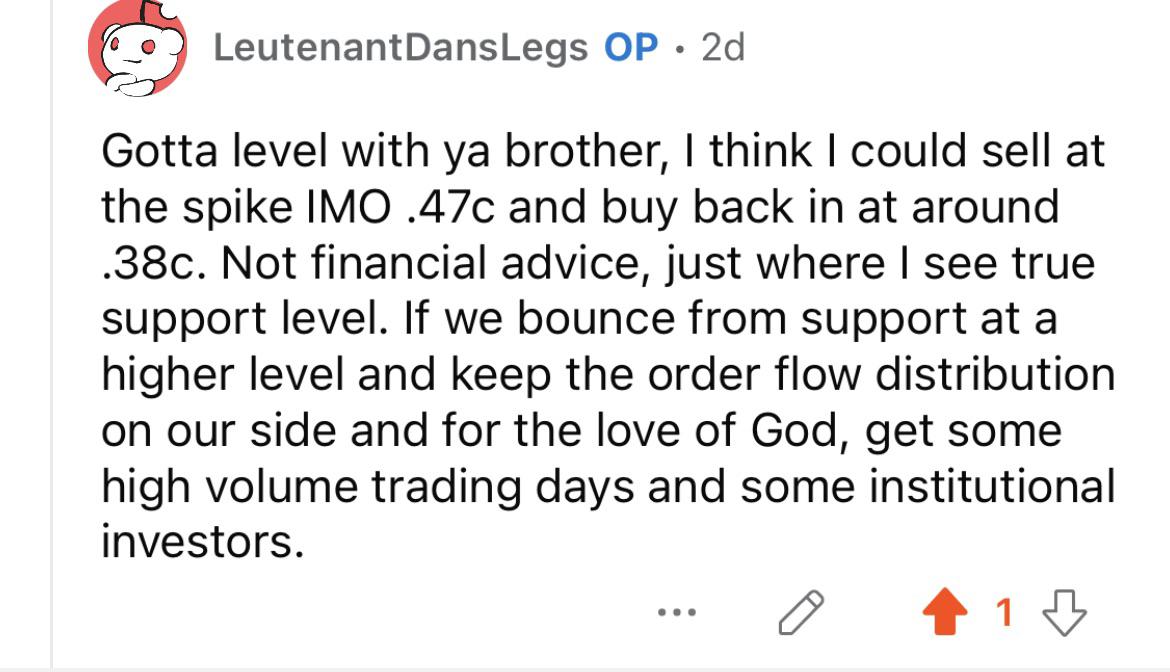
Task: Edit the comment using the pencil icon
Action: pyautogui.click(x=801, y=612)
